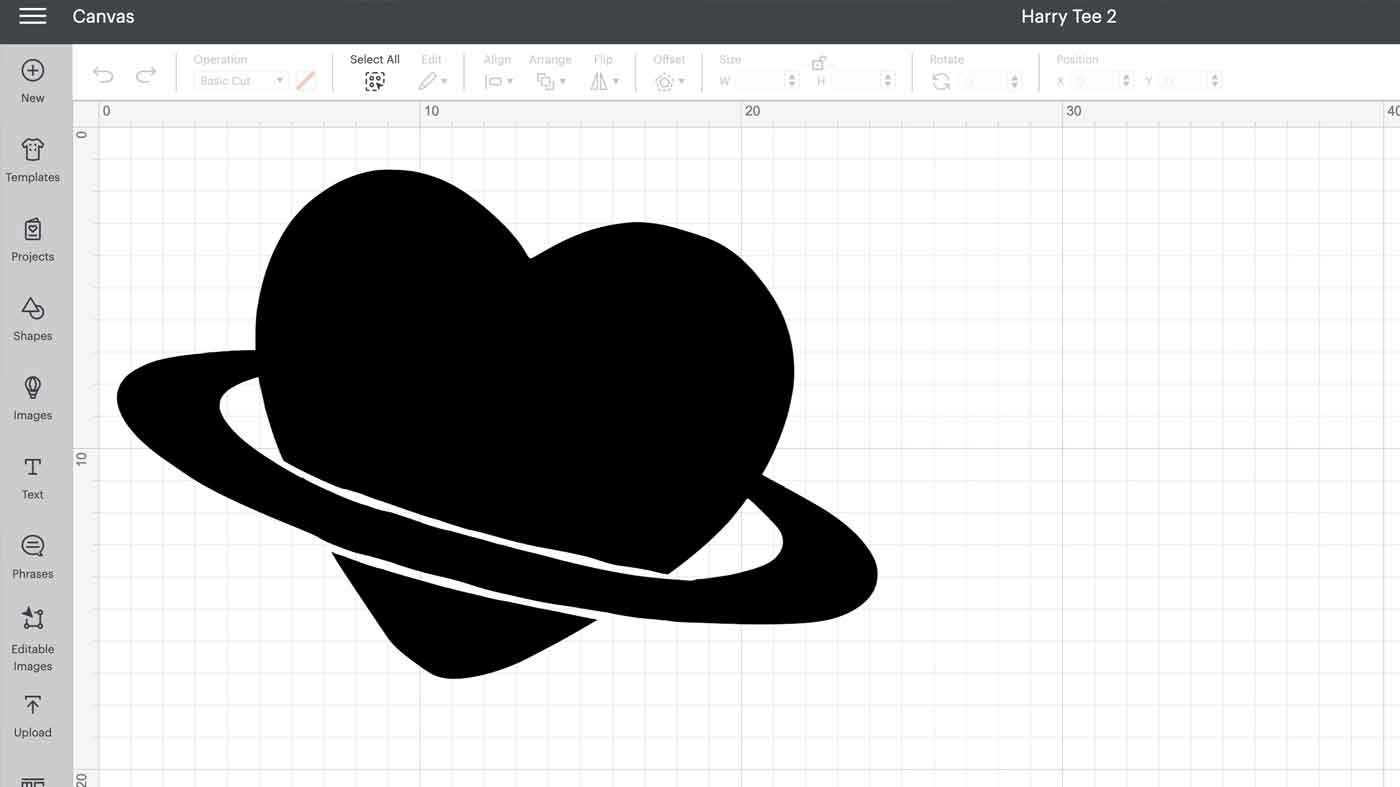Open the Shapes panel
Screen dimensions: 1400x787
(x=33, y=319)
